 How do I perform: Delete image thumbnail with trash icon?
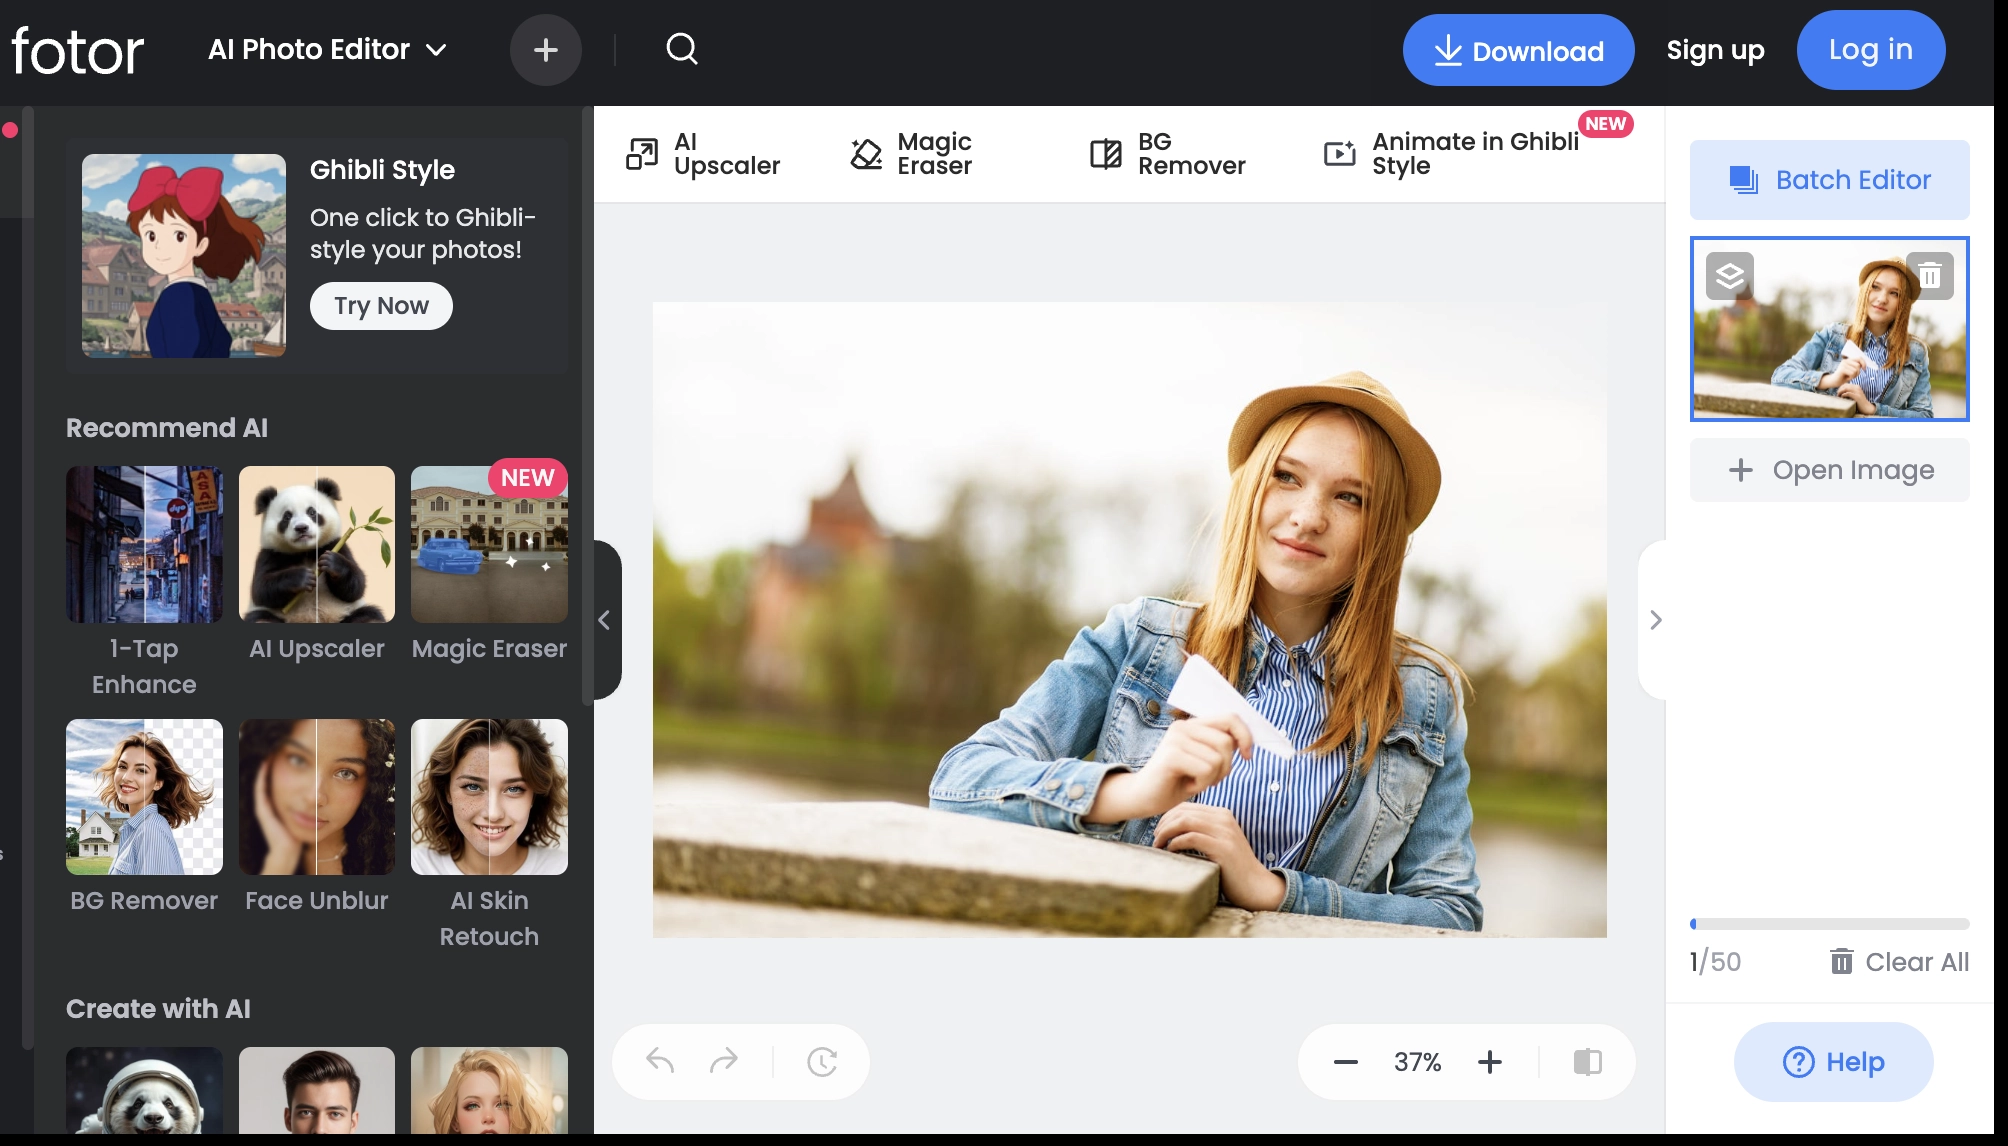coord(1930,275)
